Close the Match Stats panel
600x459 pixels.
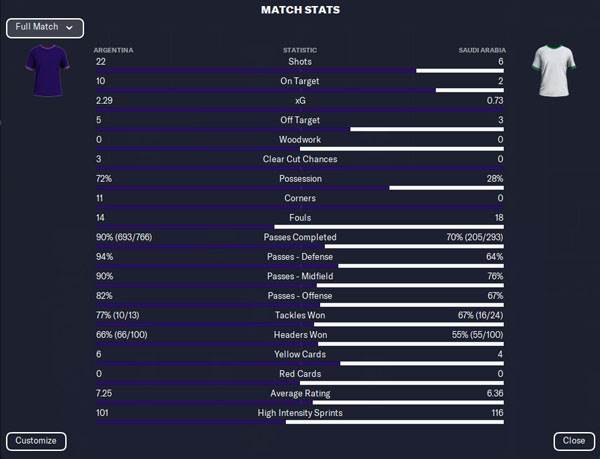574,440
